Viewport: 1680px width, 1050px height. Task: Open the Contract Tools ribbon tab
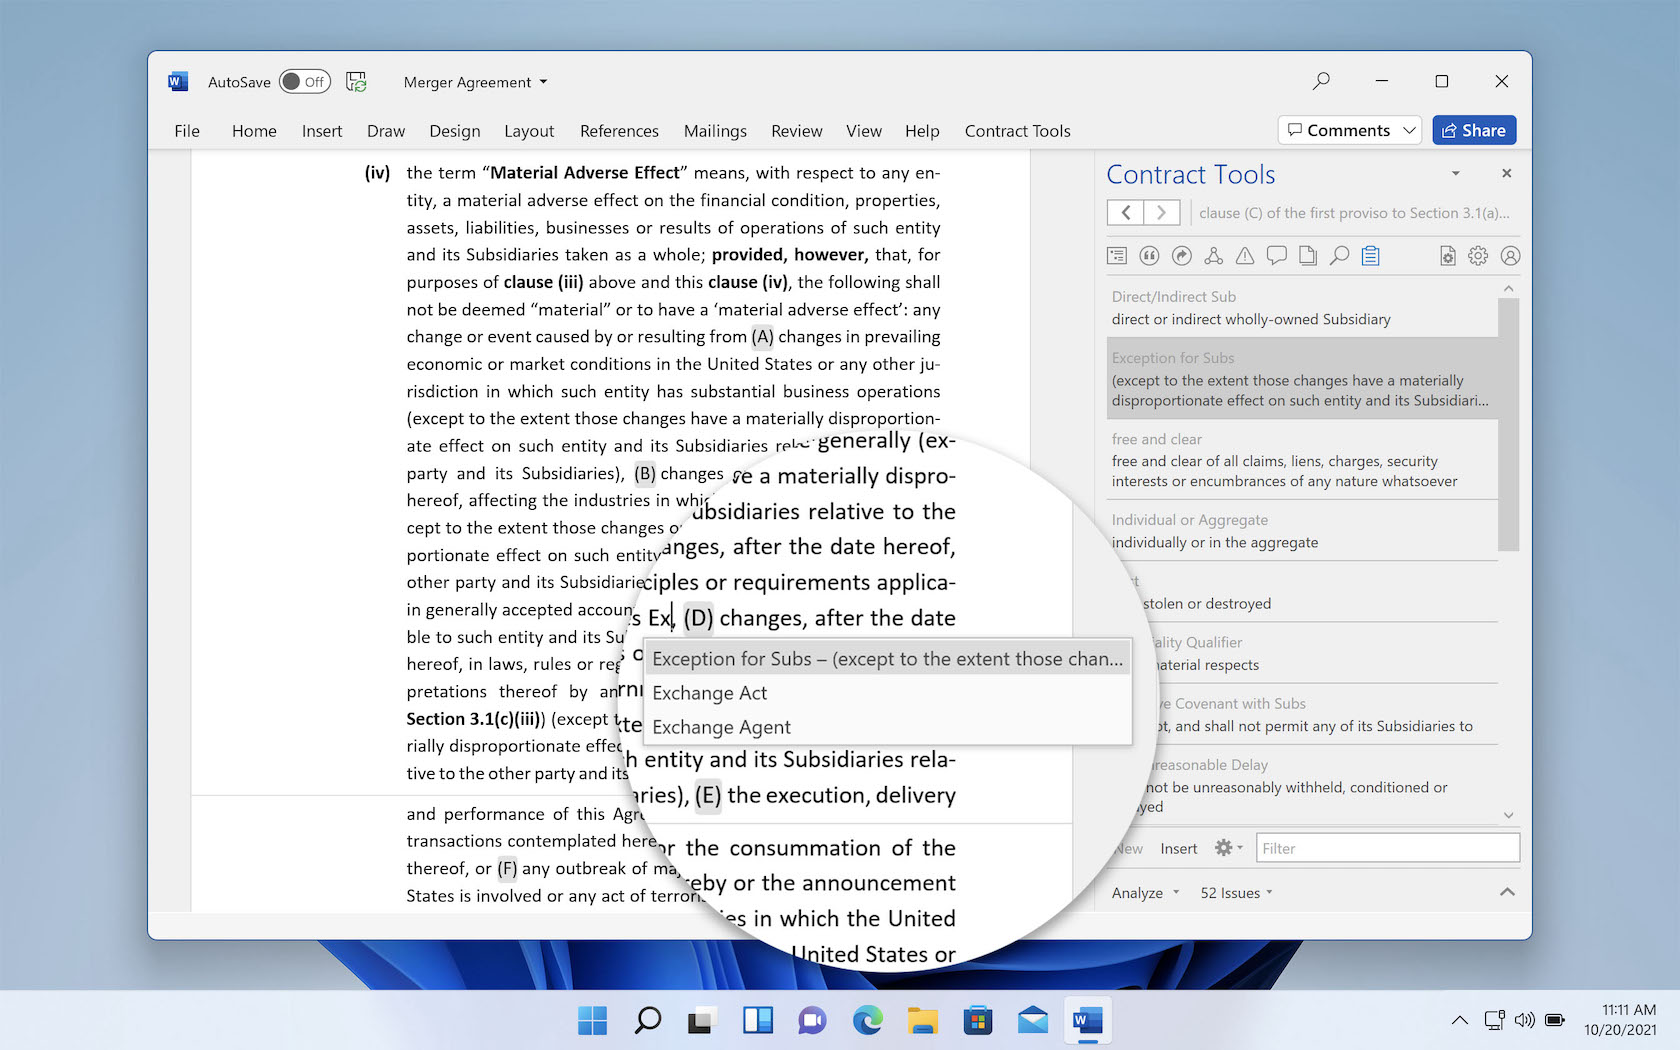pyautogui.click(x=1017, y=131)
